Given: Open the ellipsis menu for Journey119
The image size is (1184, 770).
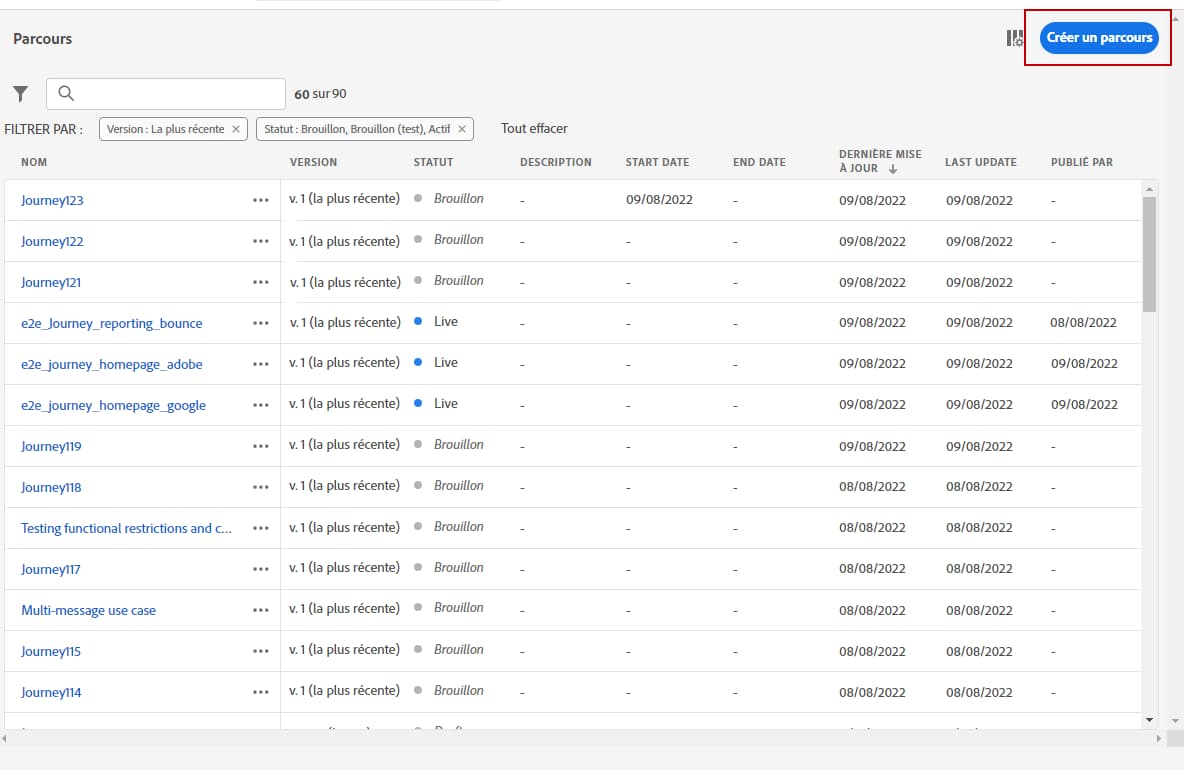Looking at the screenshot, I should pos(261,445).
